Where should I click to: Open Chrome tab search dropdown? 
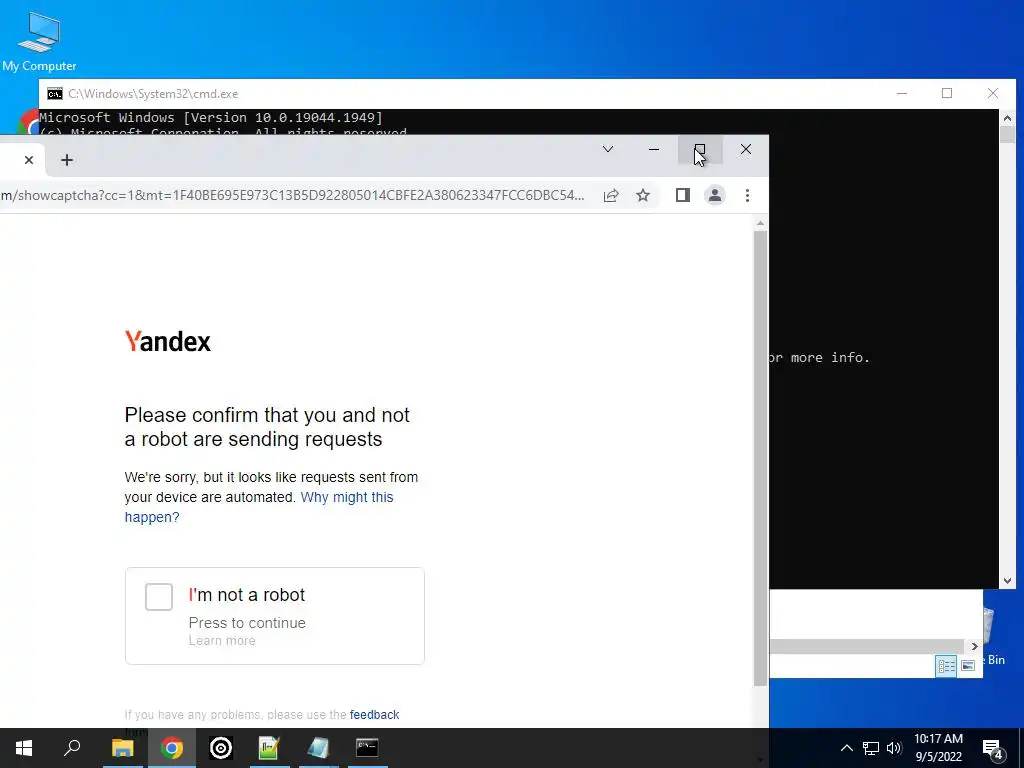coord(607,149)
